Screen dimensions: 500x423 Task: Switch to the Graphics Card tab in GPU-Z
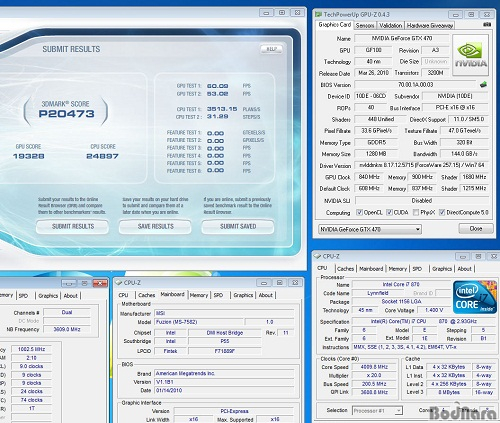(335, 25)
